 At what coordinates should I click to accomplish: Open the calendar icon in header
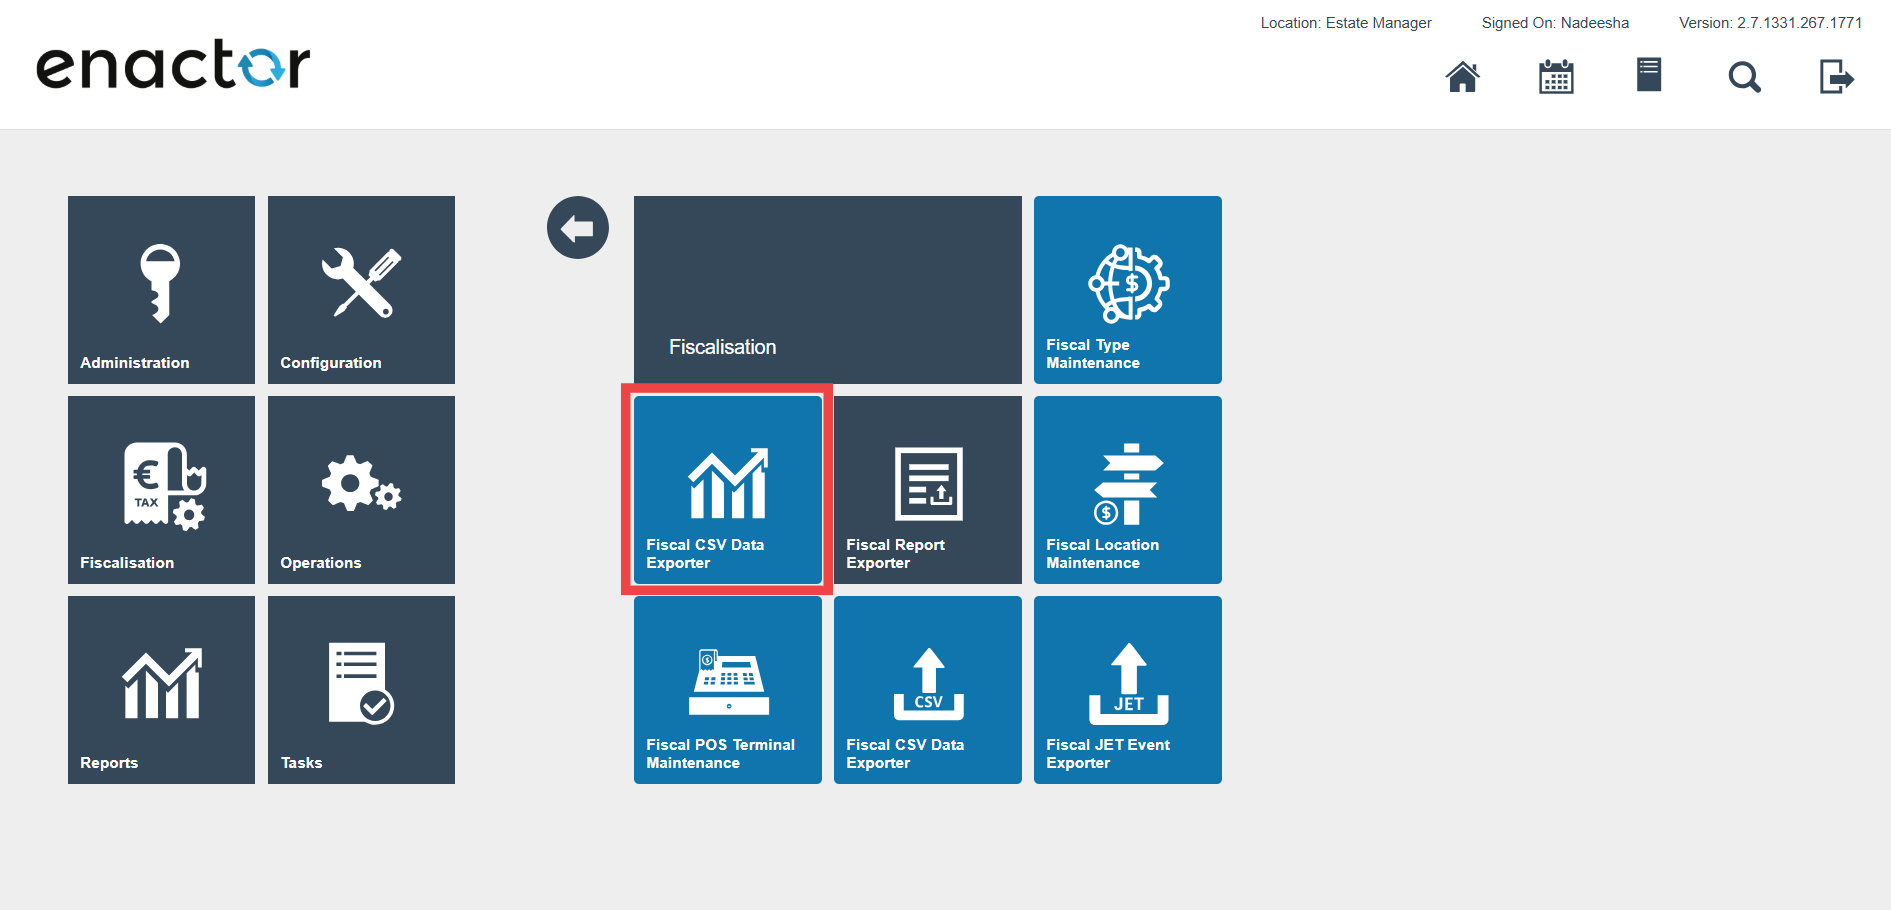coord(1556,77)
